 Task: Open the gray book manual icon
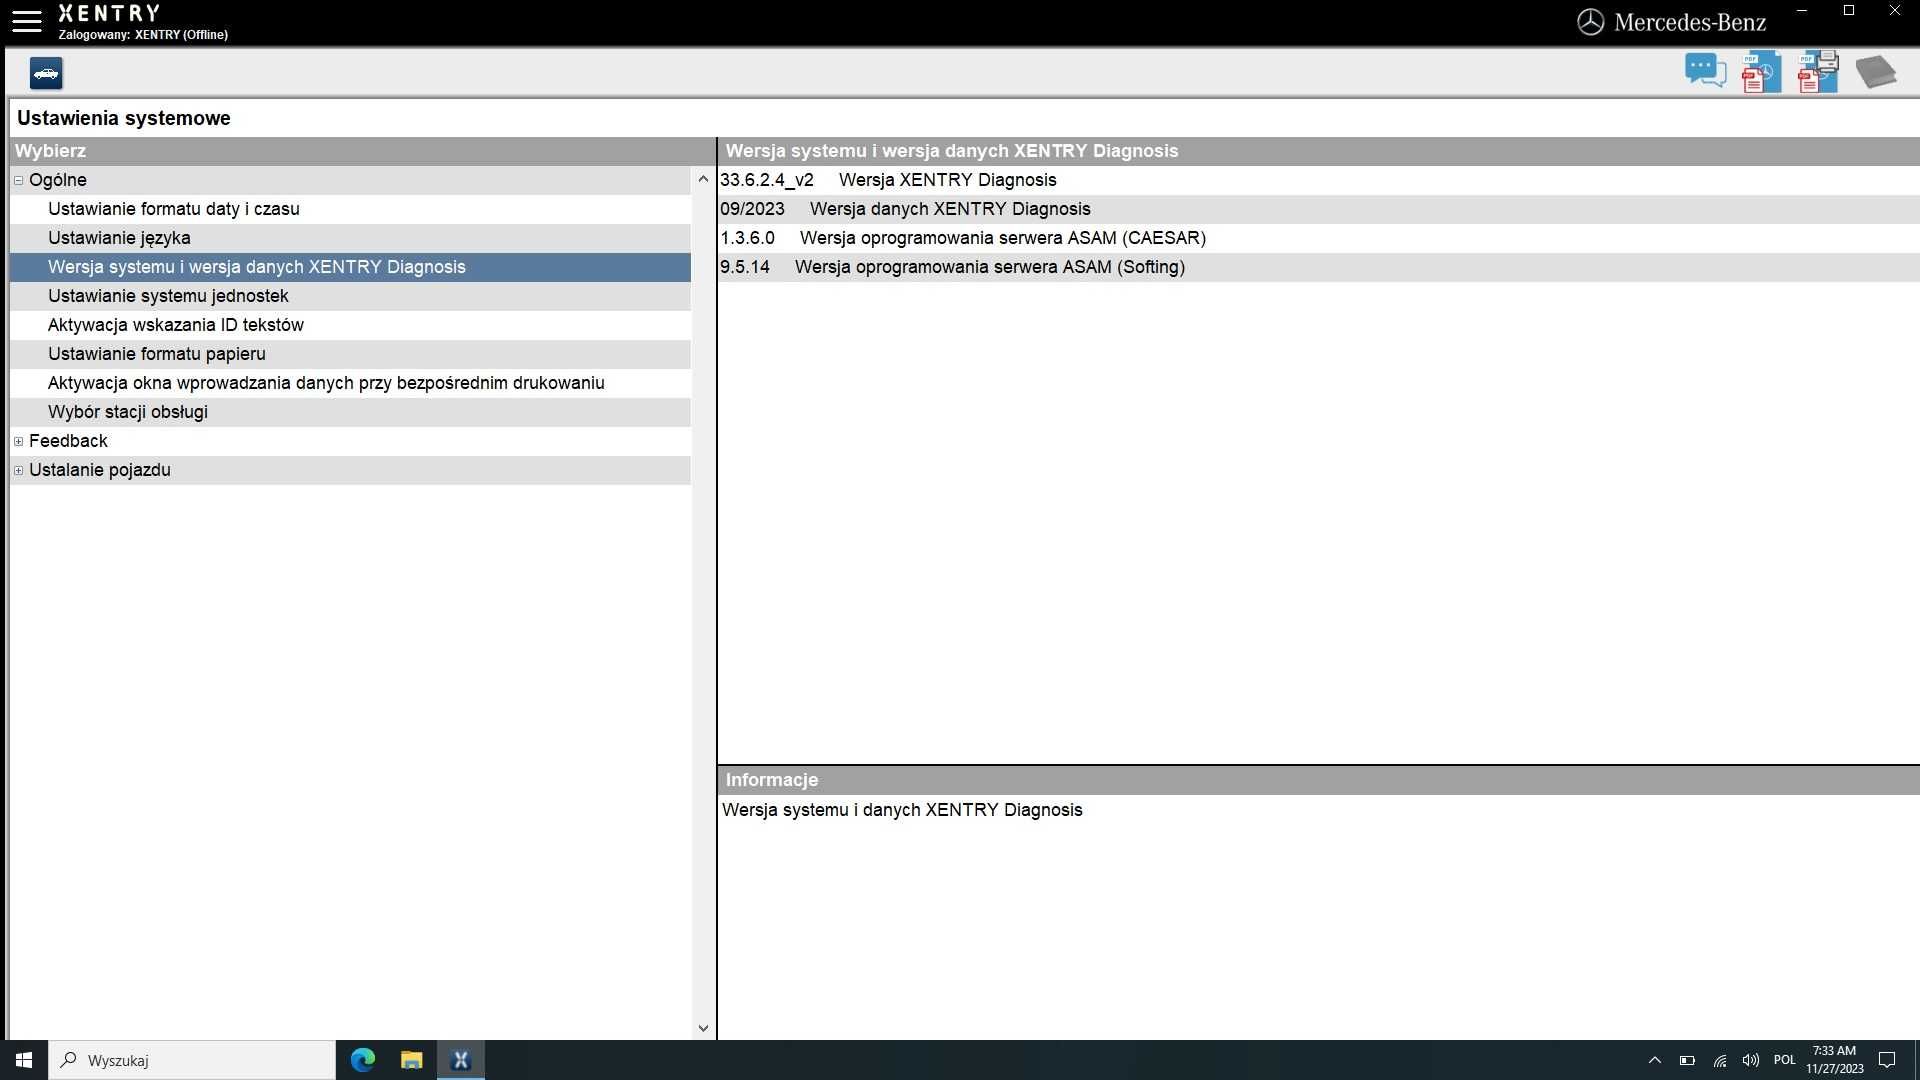1876,72
